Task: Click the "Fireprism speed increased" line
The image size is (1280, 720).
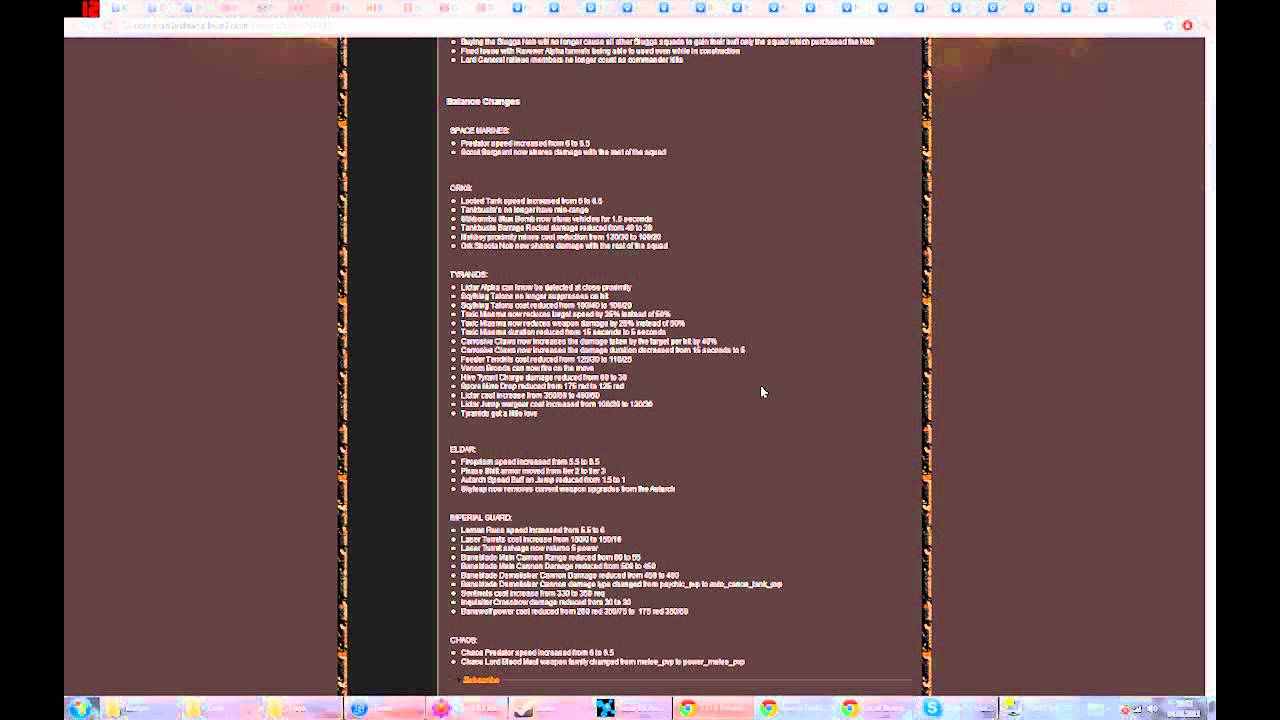Action: click(530, 462)
